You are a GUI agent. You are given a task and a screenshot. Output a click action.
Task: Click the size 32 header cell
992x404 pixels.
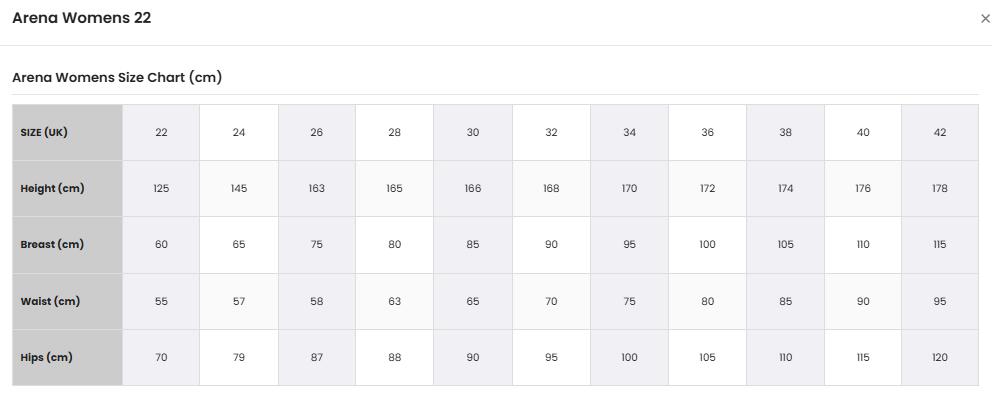(551, 132)
